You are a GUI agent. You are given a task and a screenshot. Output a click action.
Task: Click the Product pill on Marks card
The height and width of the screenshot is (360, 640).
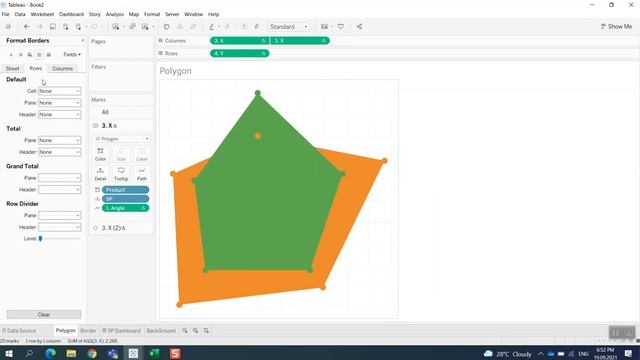click(x=125, y=190)
